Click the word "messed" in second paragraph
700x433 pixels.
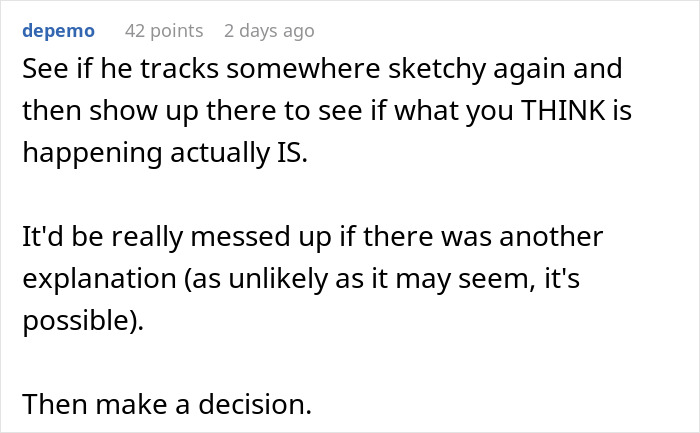click(241, 237)
